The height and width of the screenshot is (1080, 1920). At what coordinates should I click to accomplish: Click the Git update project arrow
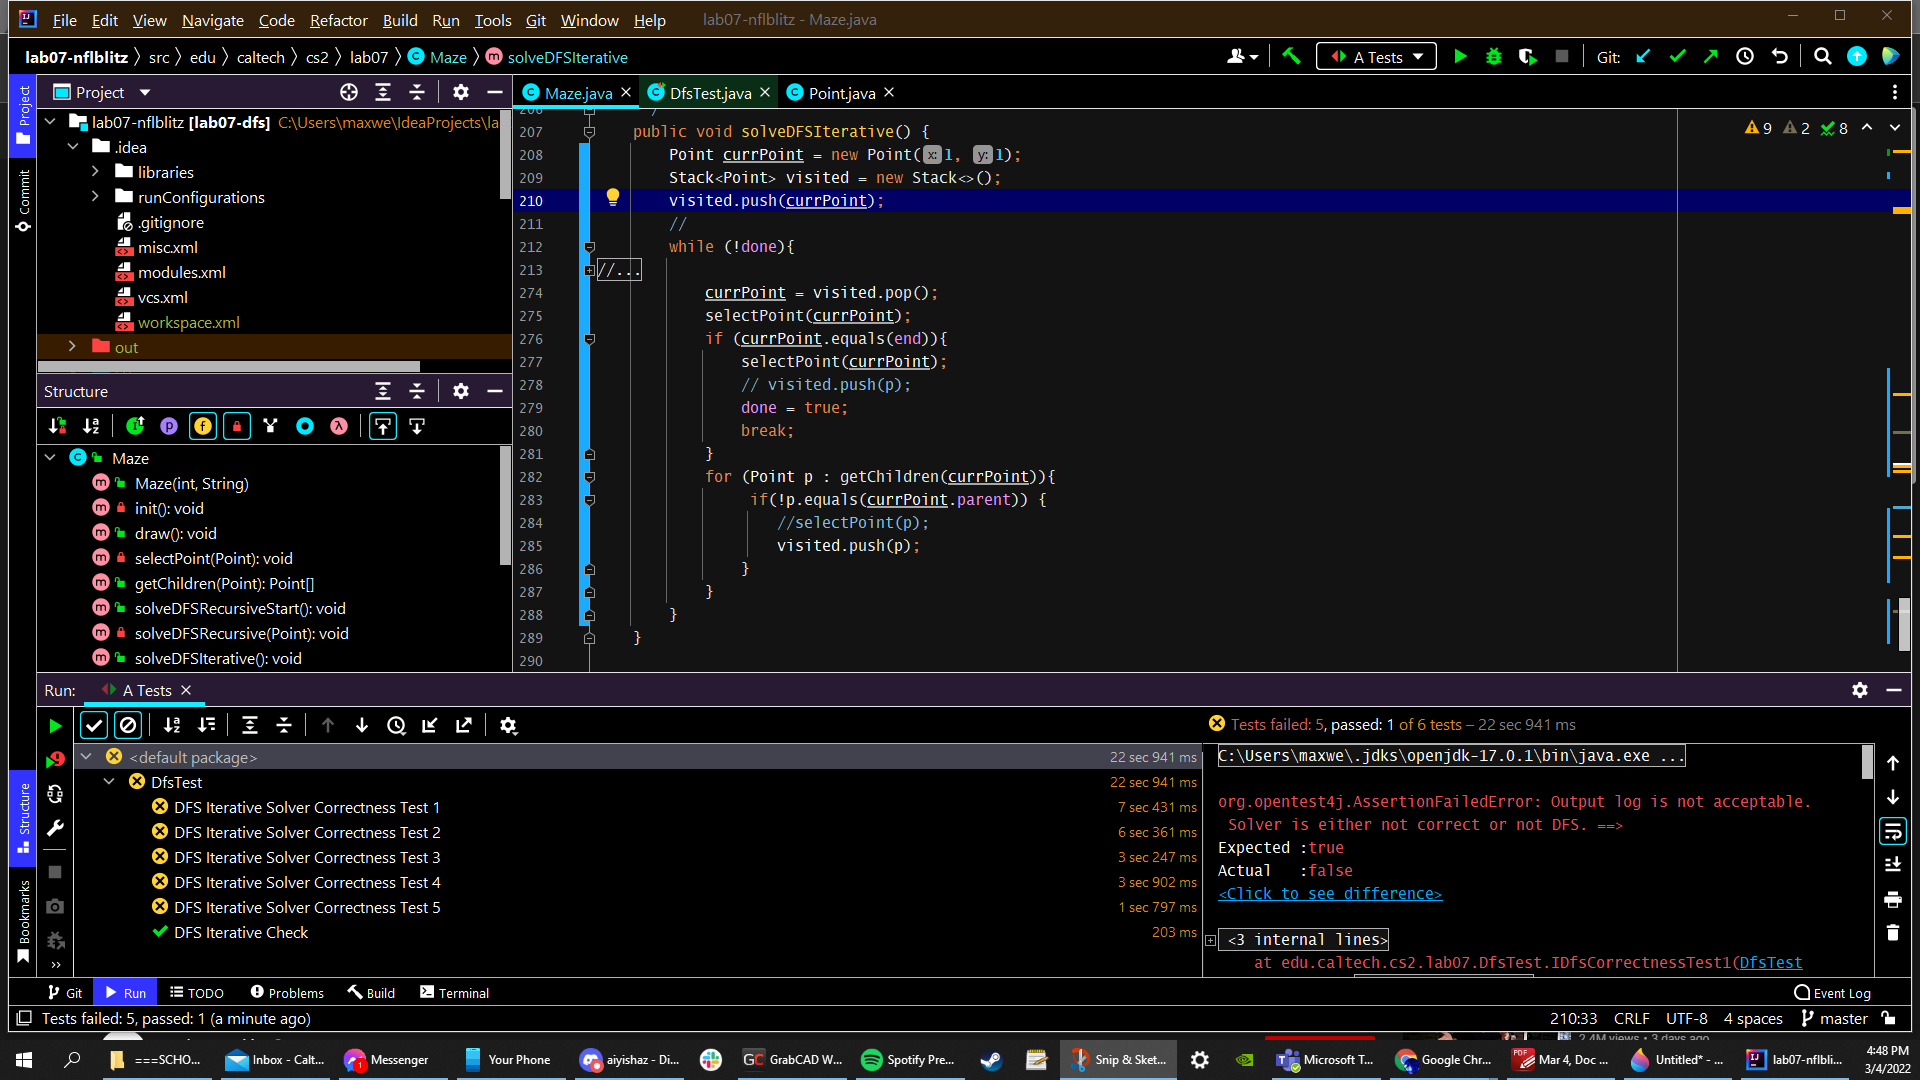coord(1643,57)
